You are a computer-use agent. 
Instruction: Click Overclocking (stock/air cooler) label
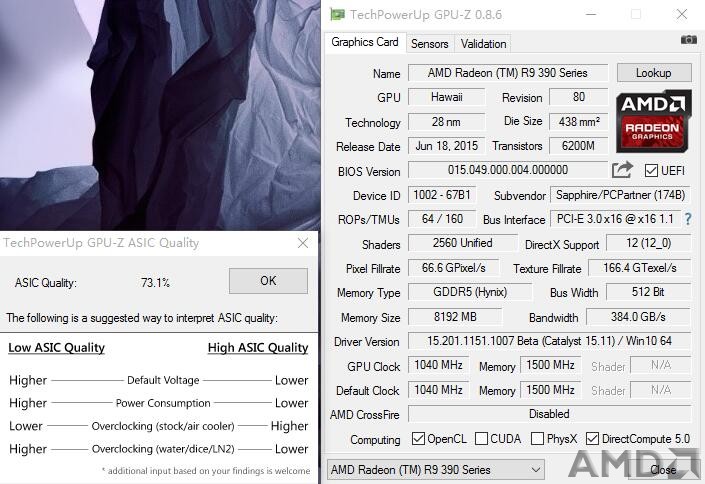coord(163,426)
